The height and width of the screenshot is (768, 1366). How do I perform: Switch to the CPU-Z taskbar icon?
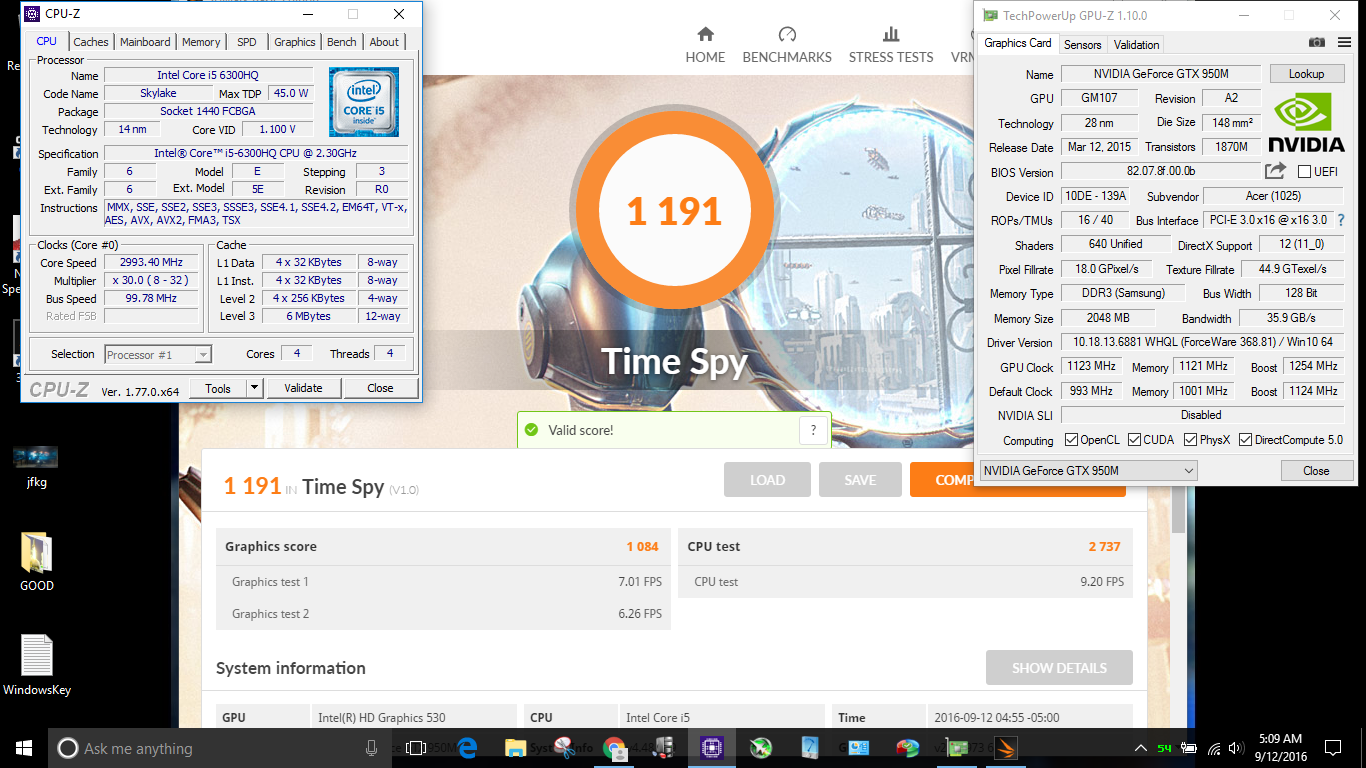click(712, 748)
